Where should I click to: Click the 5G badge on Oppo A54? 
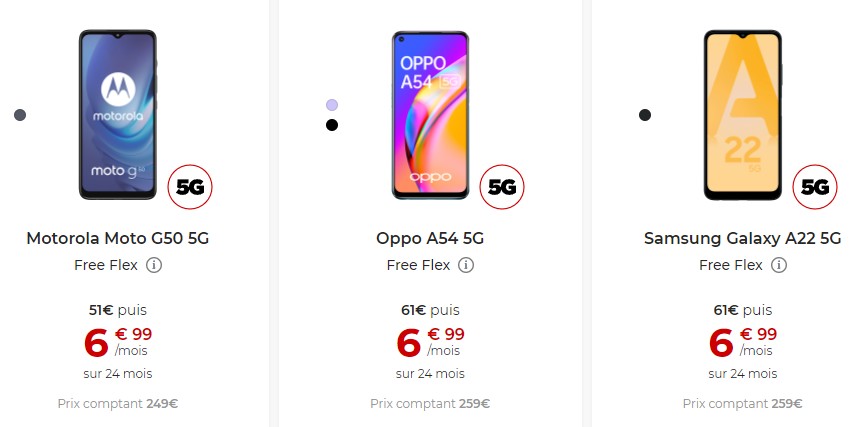pyautogui.click(x=503, y=186)
